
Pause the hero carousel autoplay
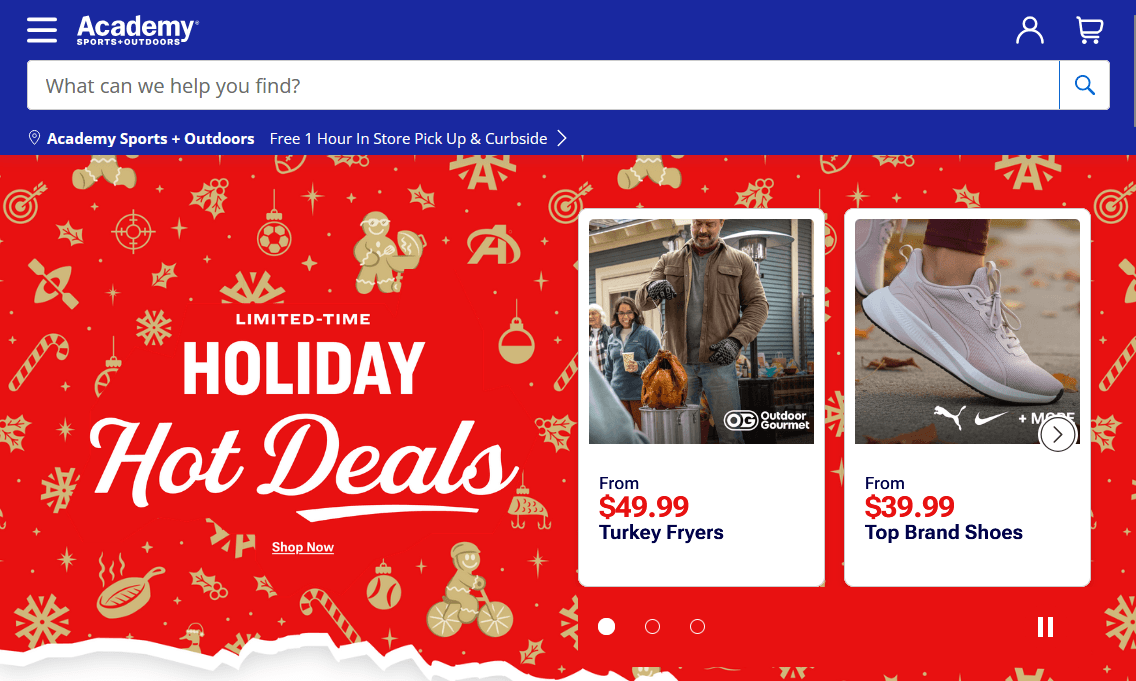click(x=1045, y=627)
